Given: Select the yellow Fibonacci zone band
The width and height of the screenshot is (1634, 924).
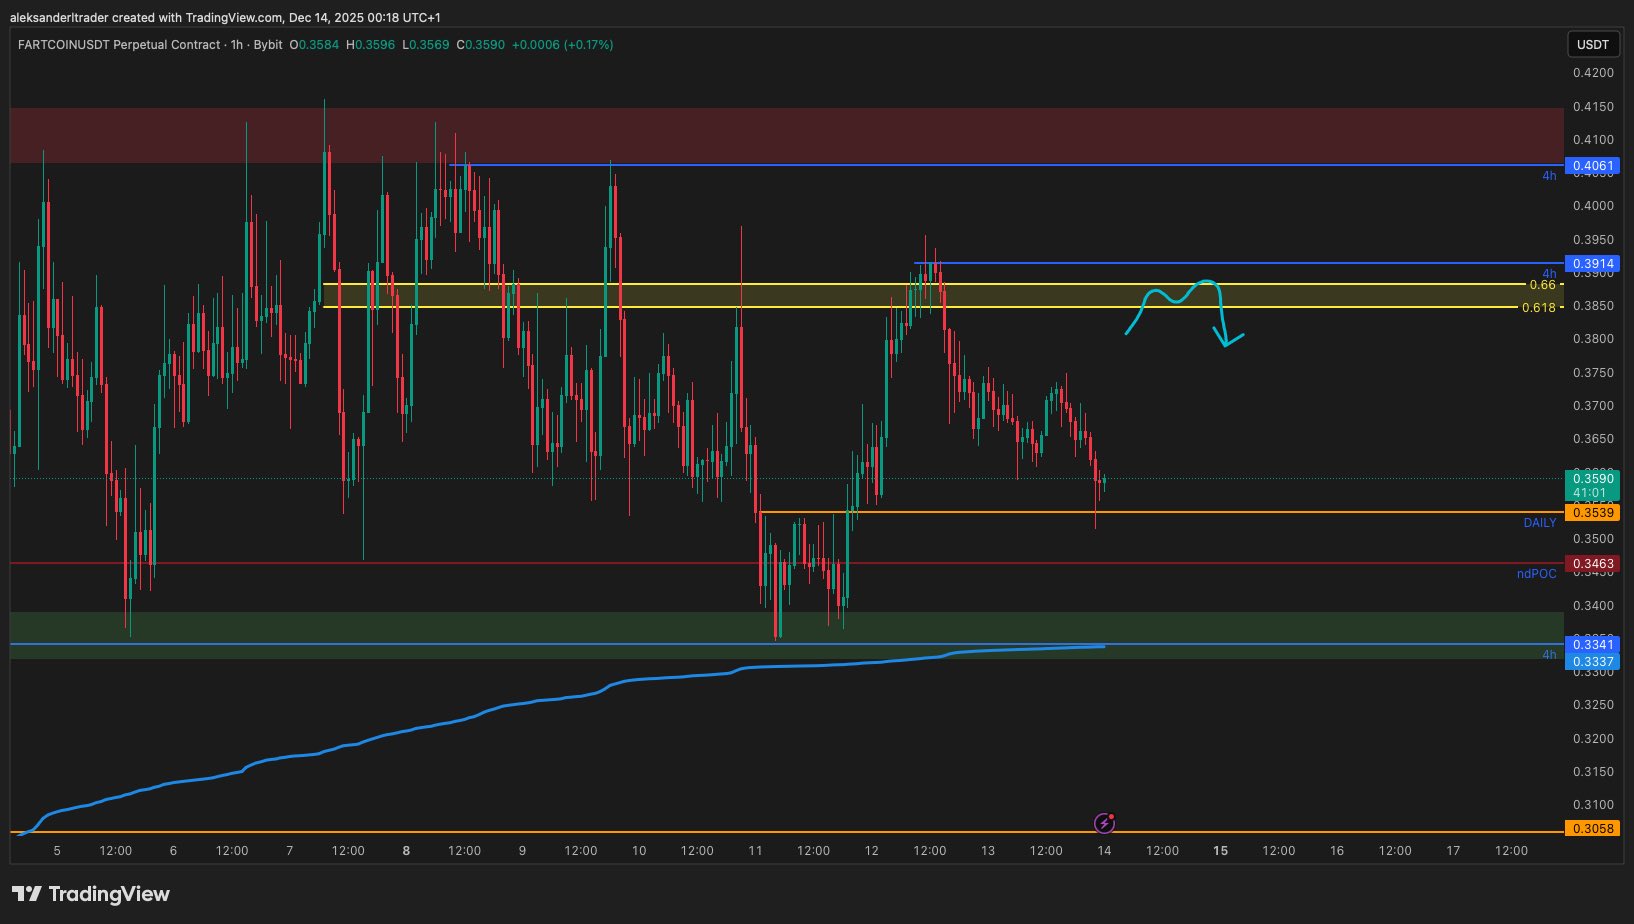Looking at the screenshot, I should coord(700,296).
